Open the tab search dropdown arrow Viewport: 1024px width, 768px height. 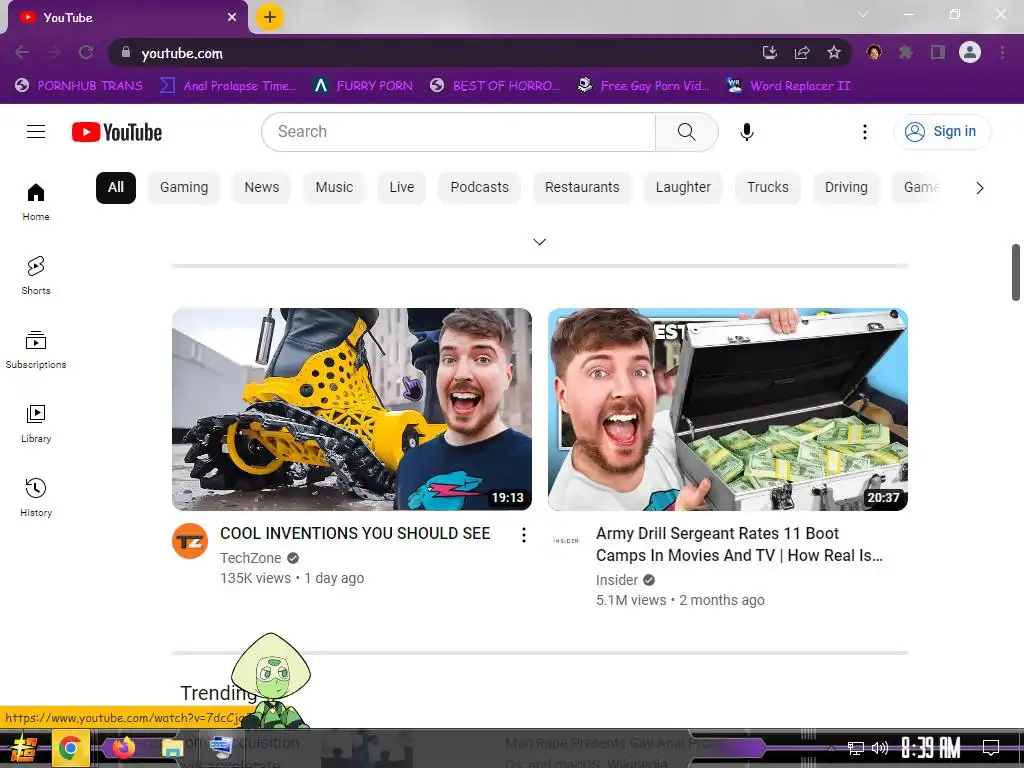coord(863,14)
